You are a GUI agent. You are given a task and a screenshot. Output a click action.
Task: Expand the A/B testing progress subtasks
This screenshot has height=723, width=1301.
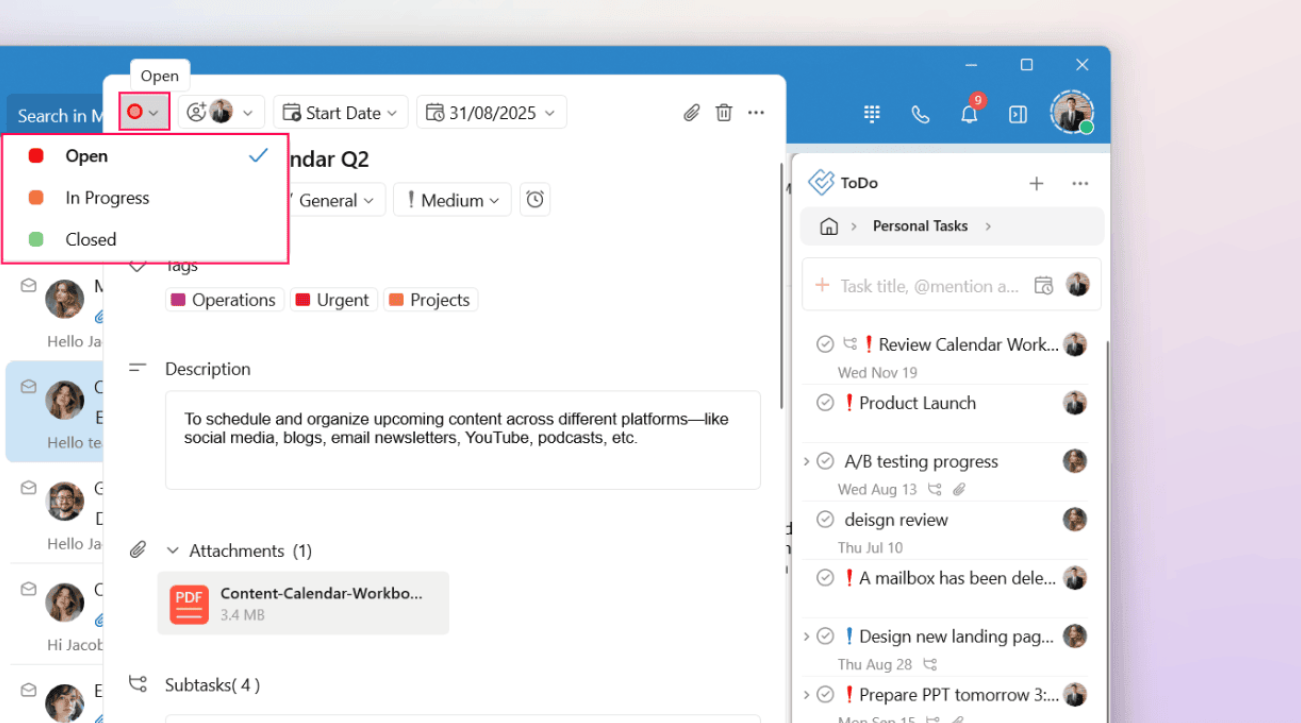(806, 461)
